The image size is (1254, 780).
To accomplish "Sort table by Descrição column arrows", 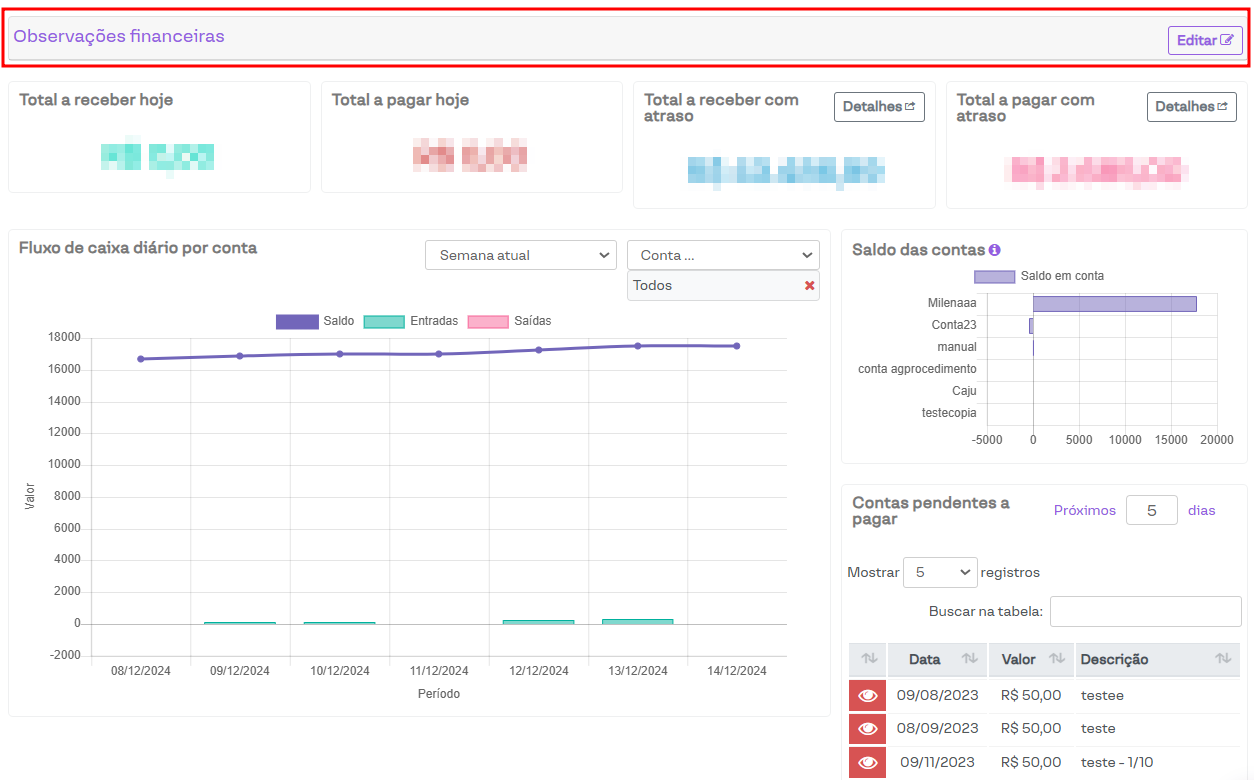I will pyautogui.click(x=1222, y=659).
